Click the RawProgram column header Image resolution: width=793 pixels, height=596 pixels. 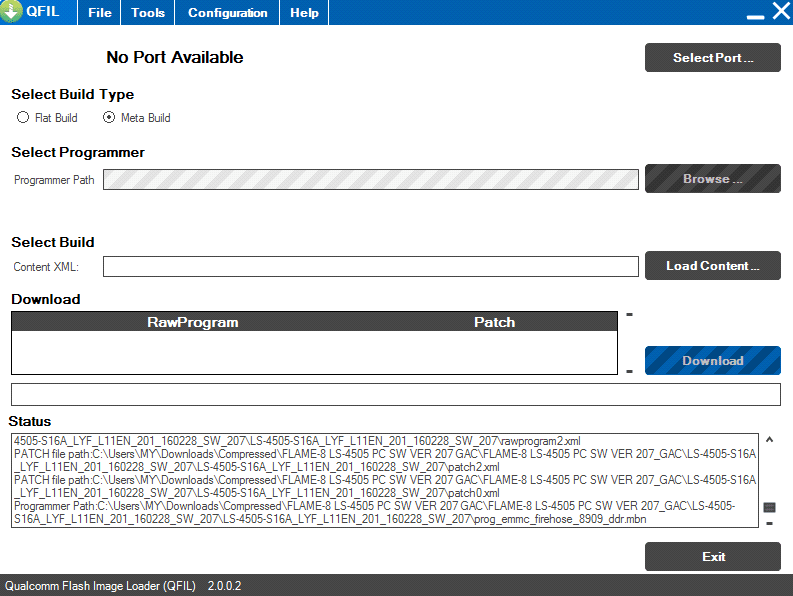click(193, 322)
